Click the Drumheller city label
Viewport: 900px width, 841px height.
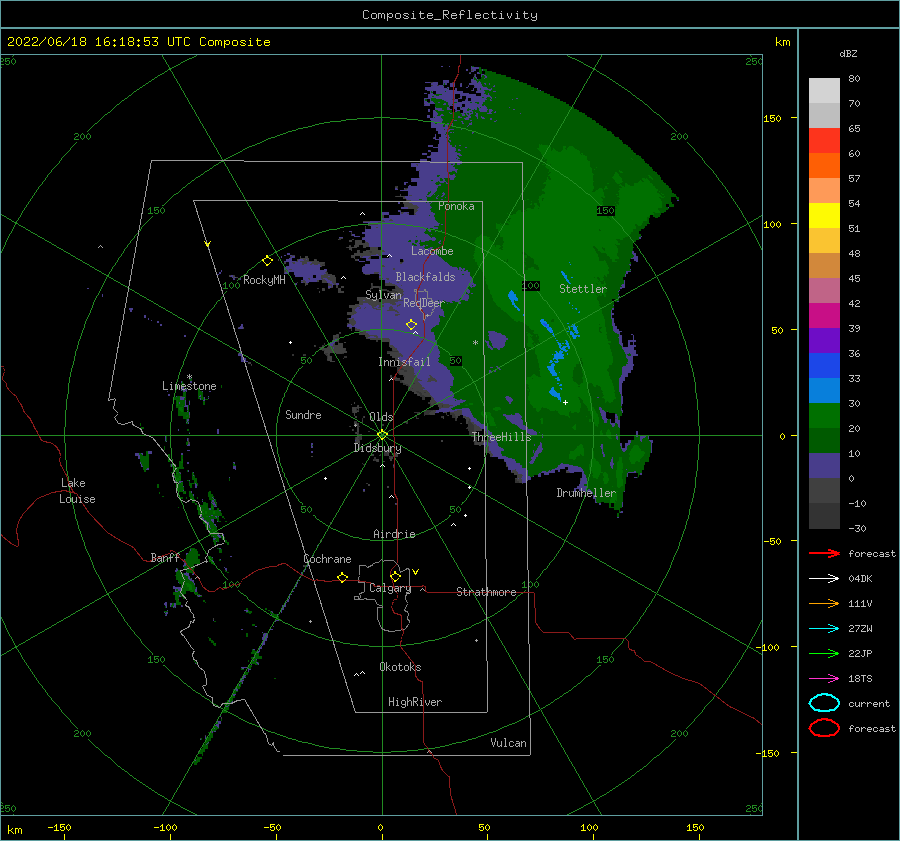click(586, 493)
